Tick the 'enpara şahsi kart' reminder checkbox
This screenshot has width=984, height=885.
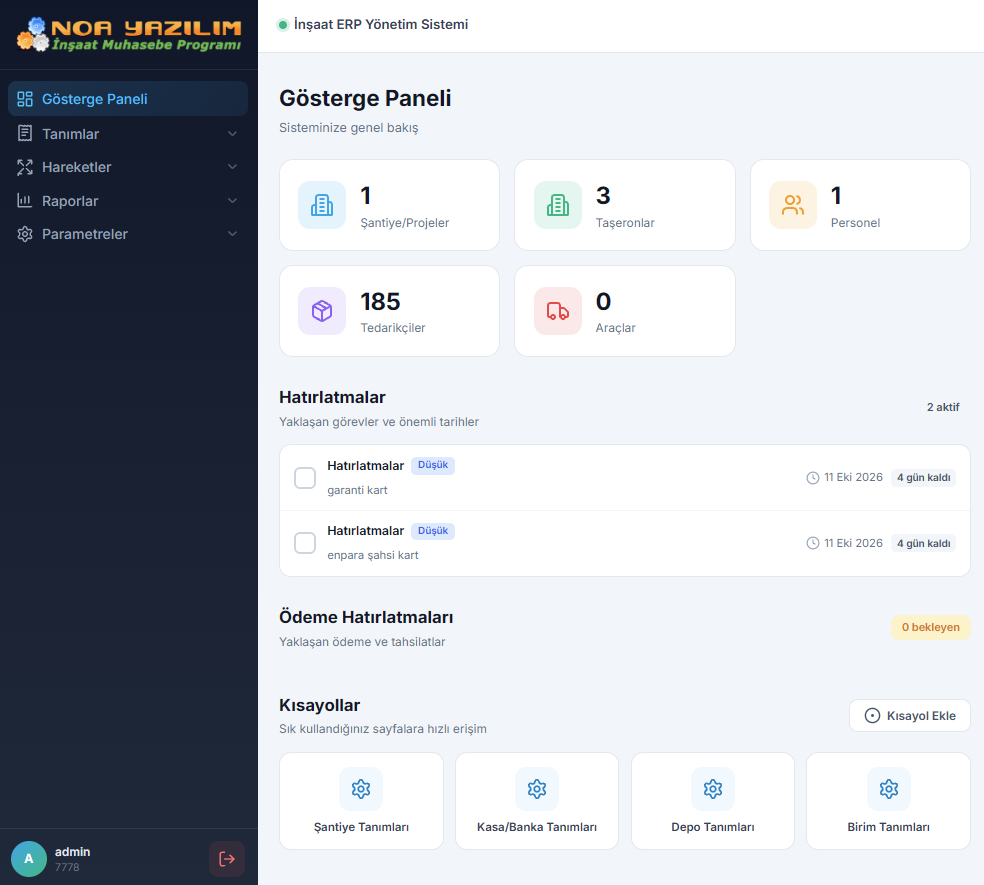point(305,543)
